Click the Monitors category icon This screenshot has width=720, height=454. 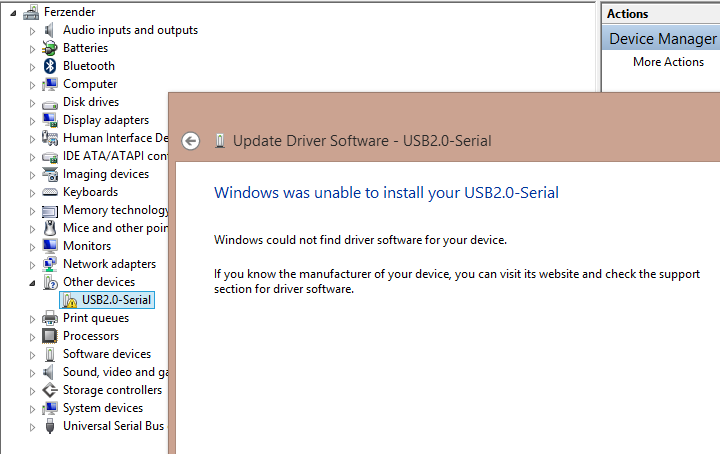coord(50,246)
